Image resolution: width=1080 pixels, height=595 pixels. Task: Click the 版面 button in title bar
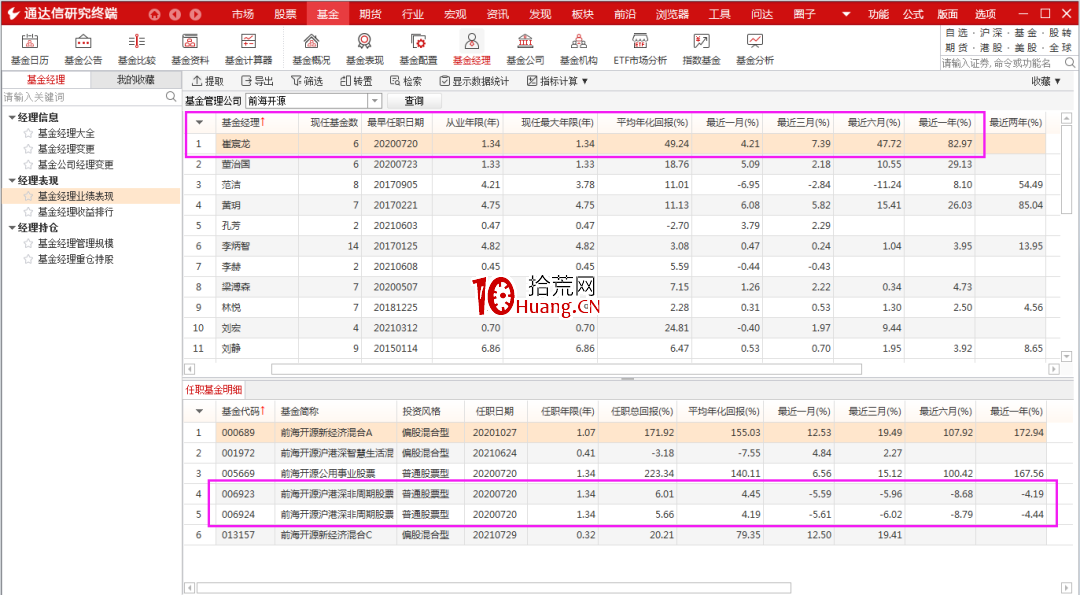tap(948, 14)
